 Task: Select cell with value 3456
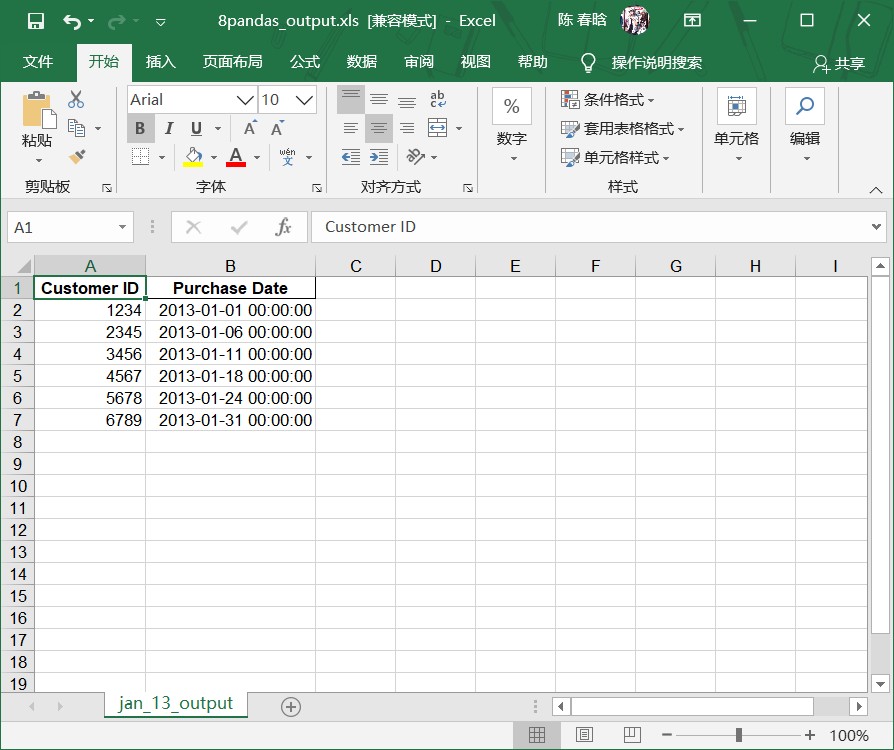(90, 354)
